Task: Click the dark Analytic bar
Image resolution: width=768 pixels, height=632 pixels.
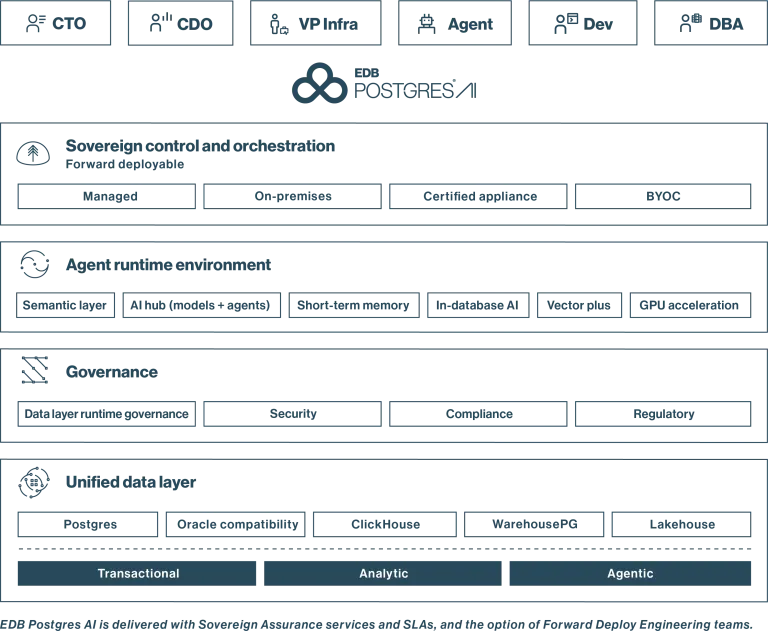Action: point(383,573)
